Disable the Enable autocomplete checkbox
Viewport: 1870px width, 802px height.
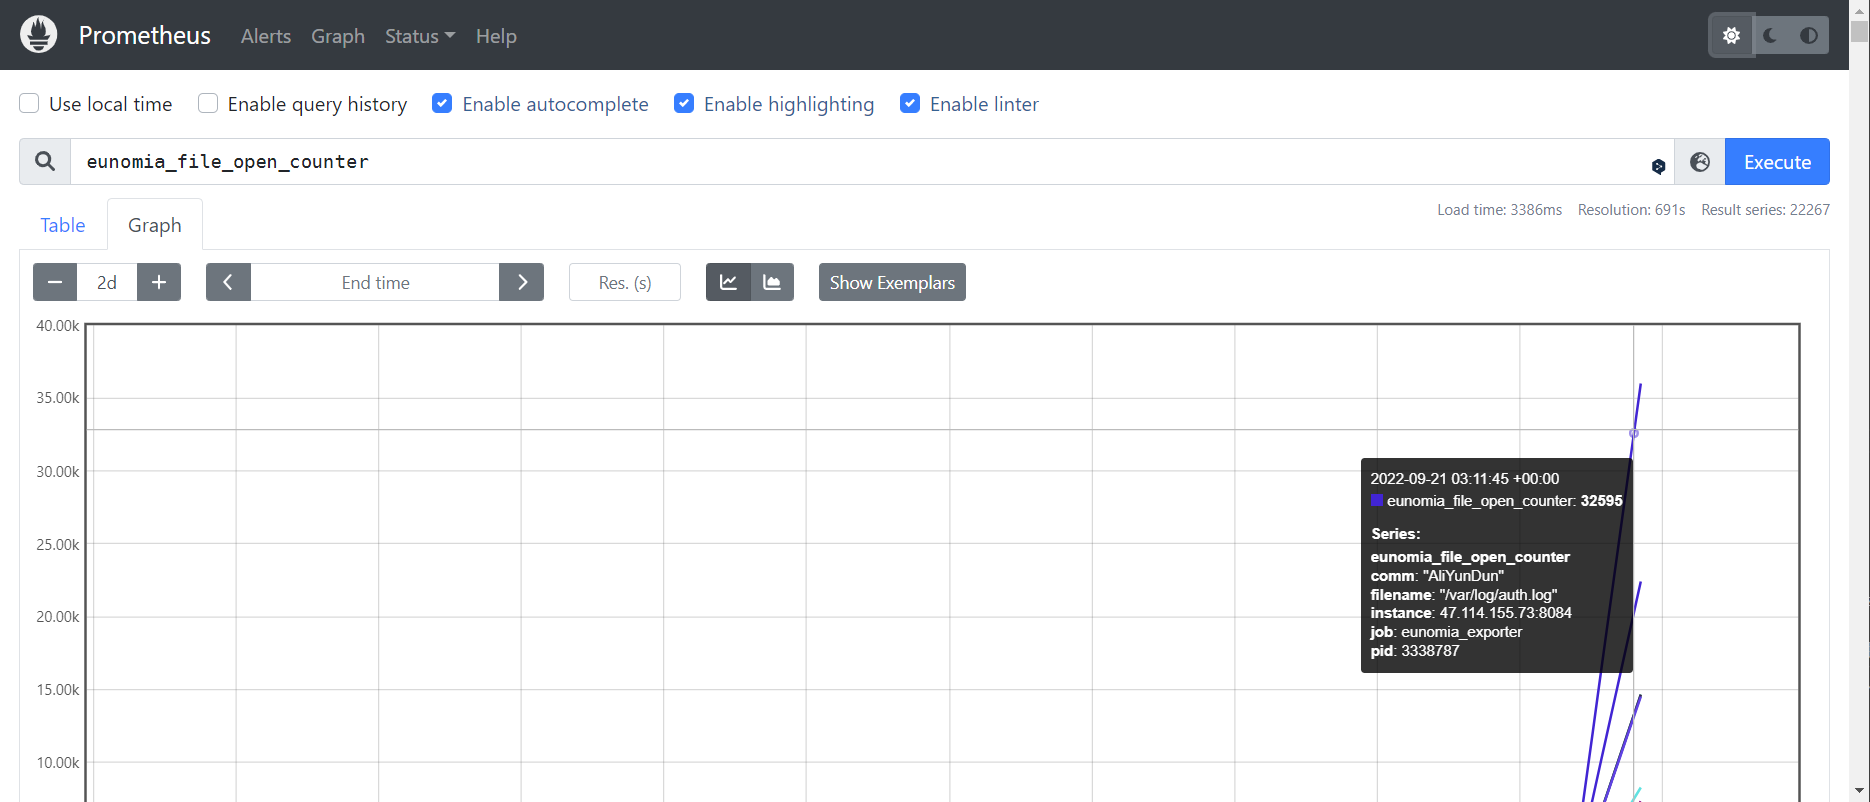point(442,104)
